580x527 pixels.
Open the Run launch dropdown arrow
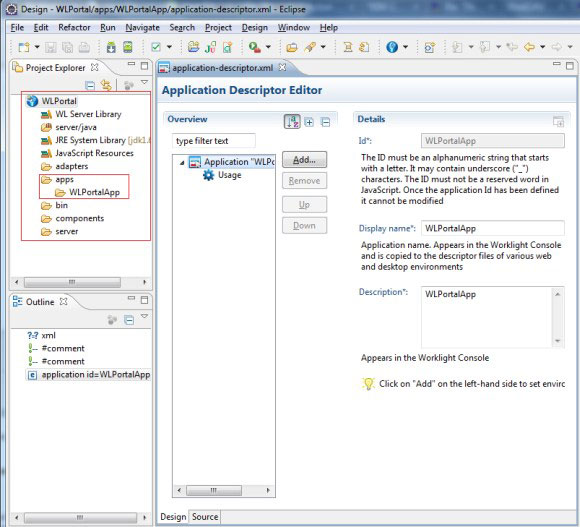[268, 47]
